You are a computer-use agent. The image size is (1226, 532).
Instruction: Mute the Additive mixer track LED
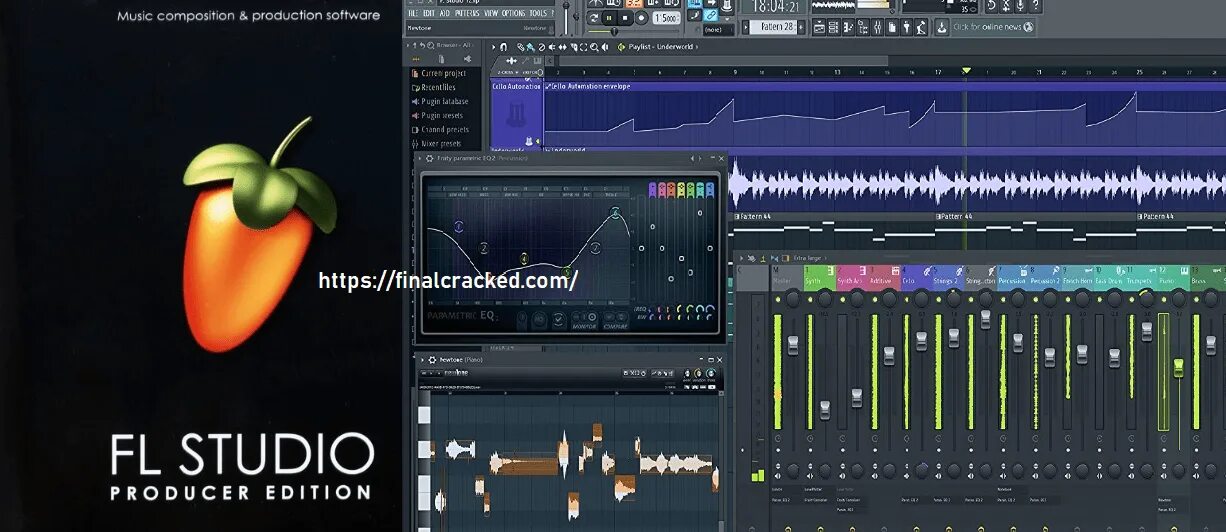click(x=875, y=299)
